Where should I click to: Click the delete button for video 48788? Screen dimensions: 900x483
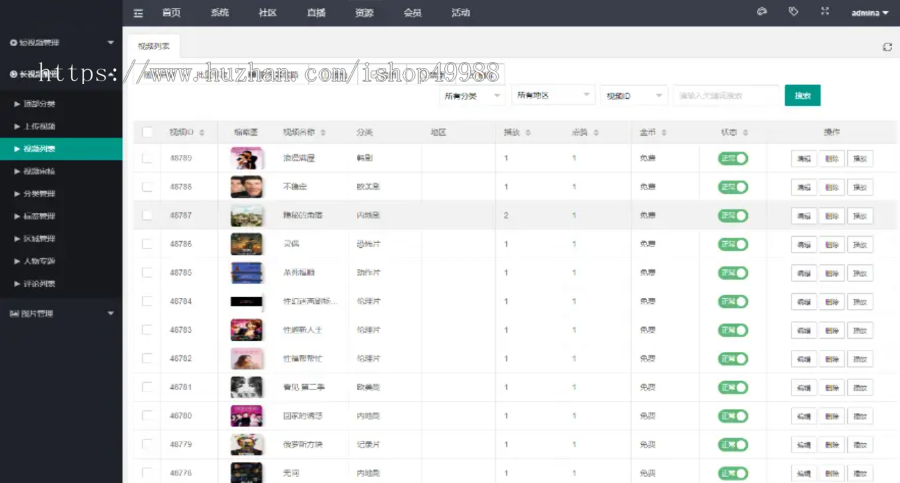tap(832, 187)
